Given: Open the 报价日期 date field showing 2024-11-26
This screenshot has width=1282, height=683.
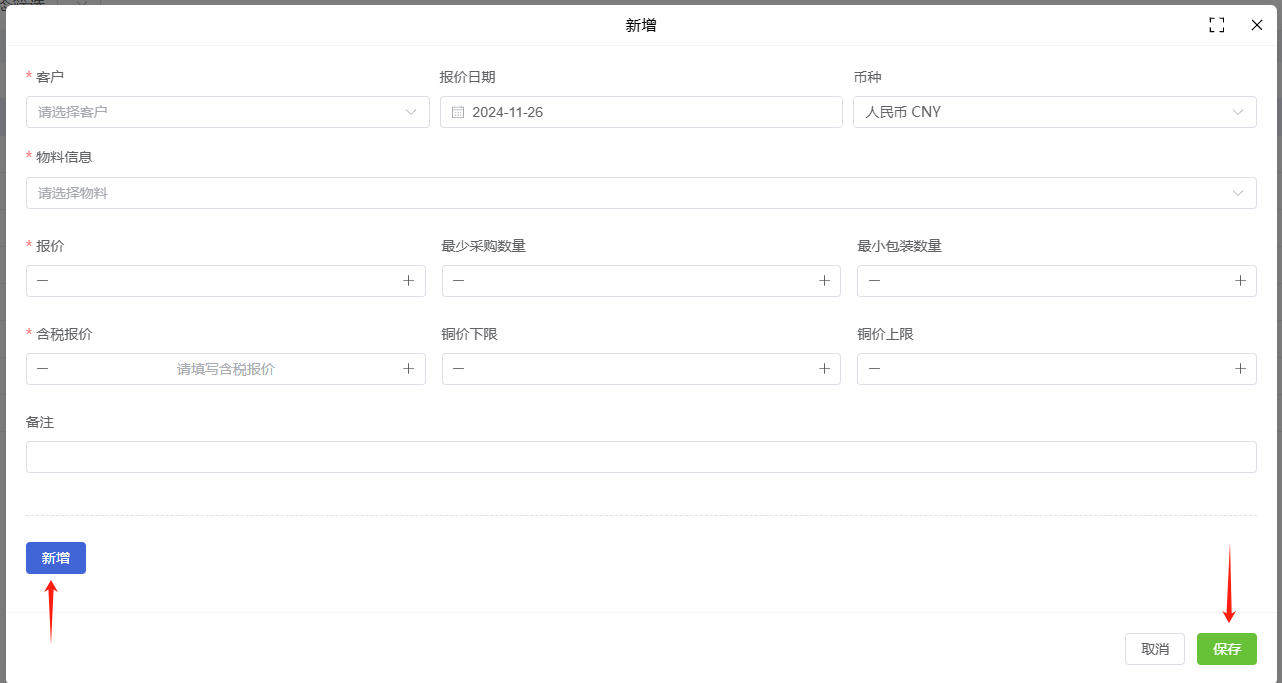Looking at the screenshot, I should point(641,112).
